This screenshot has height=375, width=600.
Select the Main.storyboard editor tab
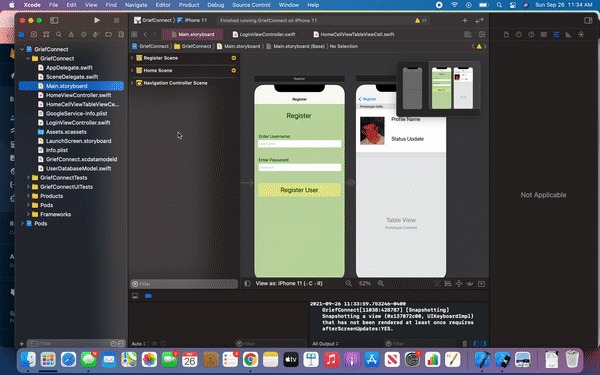pyautogui.click(x=192, y=34)
